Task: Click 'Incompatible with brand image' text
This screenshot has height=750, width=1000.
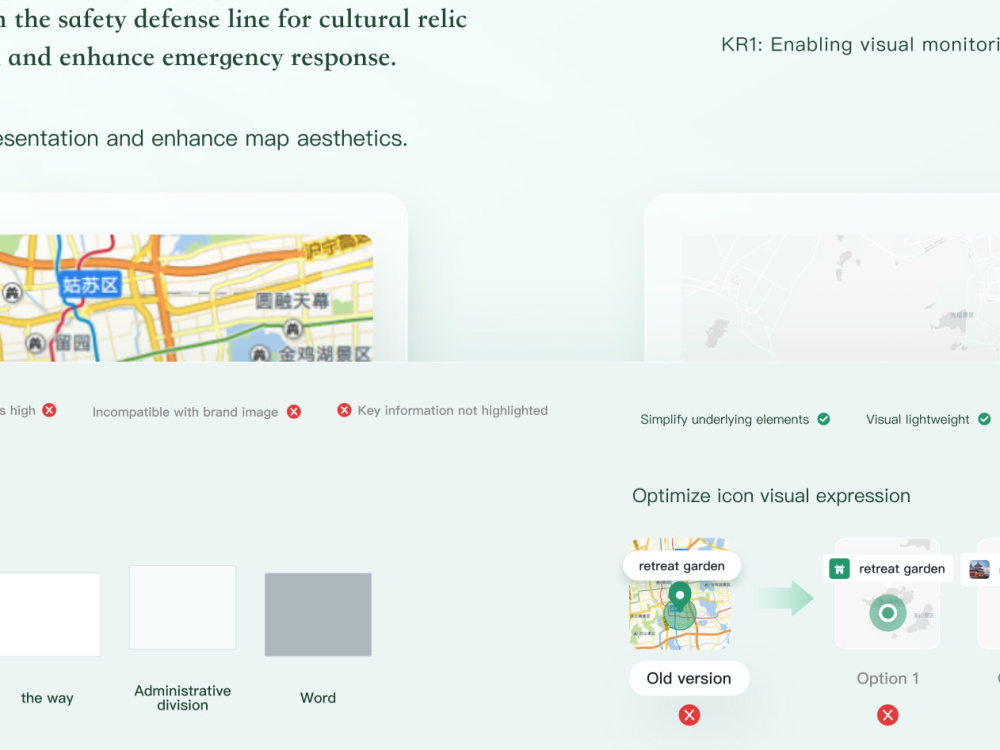Action: click(x=185, y=412)
